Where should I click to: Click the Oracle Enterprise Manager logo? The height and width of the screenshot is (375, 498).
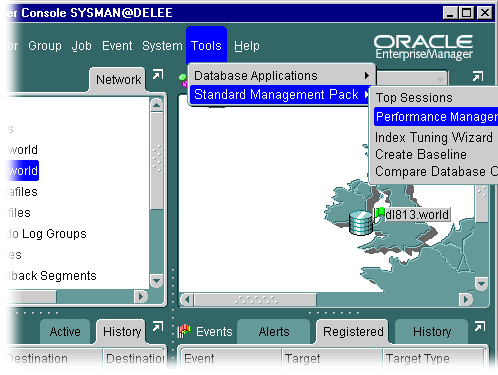(423, 48)
